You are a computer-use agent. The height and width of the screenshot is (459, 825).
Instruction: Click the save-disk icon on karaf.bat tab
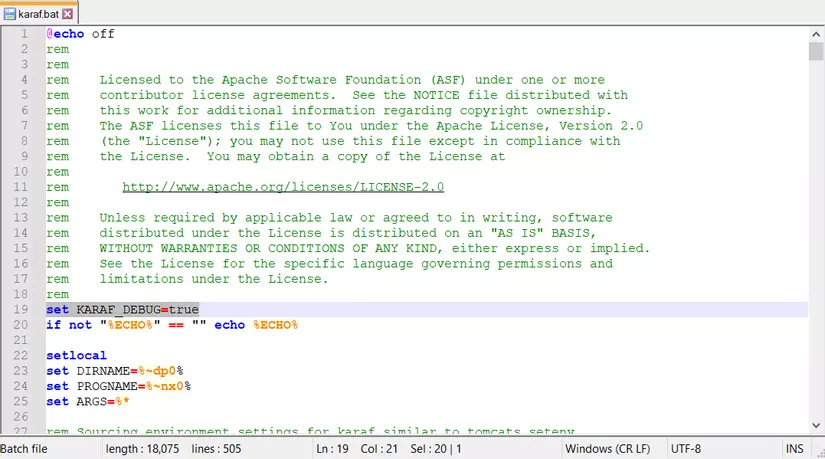[x=9, y=14]
